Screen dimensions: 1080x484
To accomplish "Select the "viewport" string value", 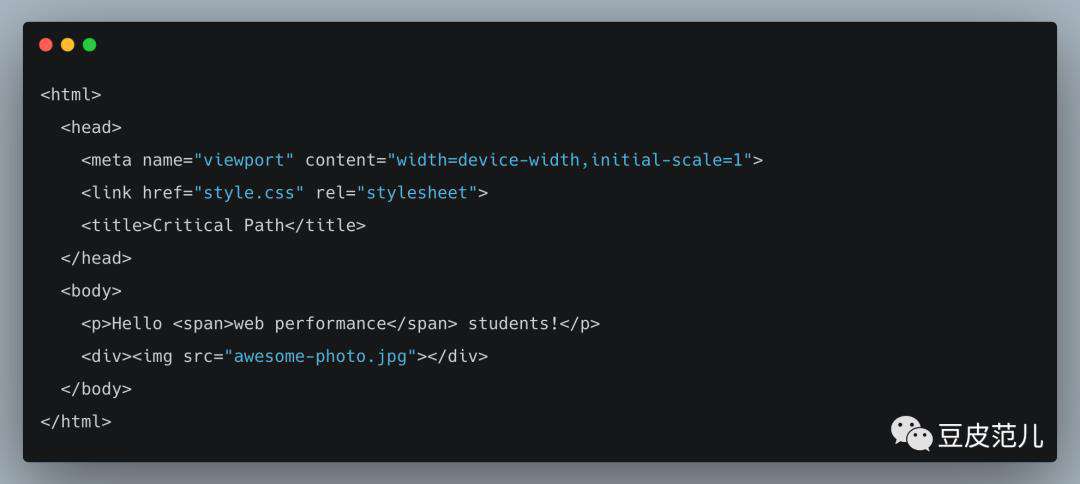I will (x=244, y=160).
